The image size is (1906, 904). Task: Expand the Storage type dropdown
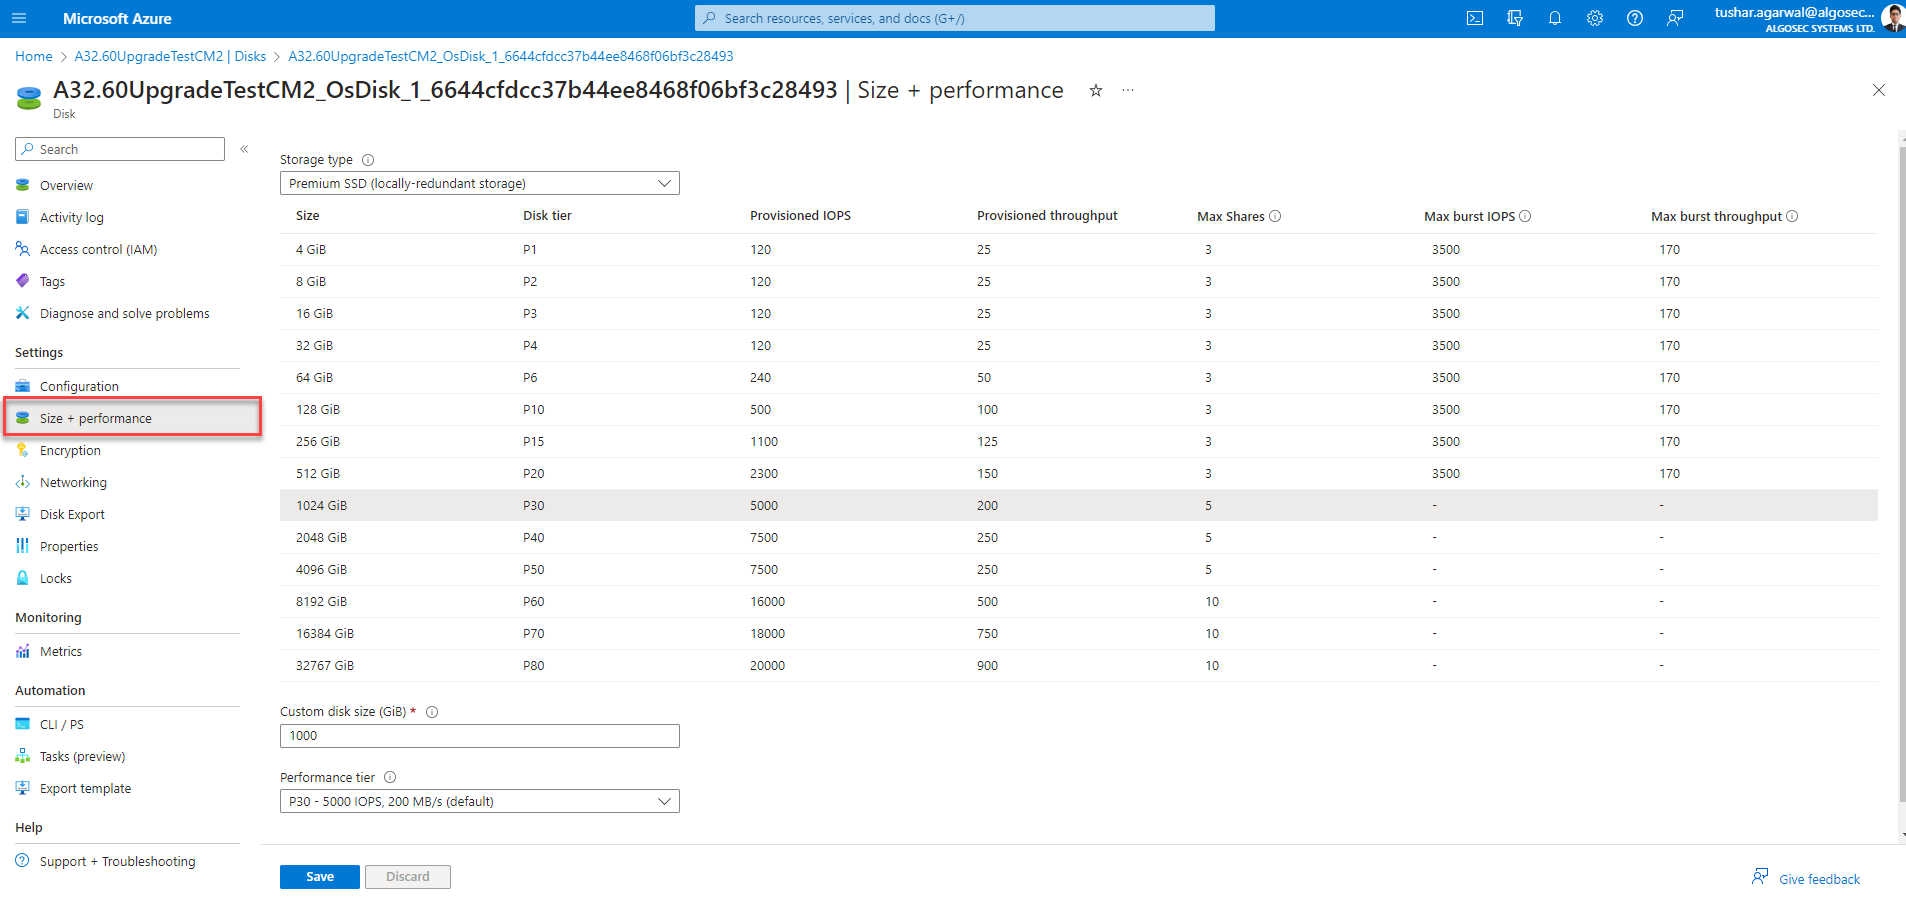click(479, 183)
